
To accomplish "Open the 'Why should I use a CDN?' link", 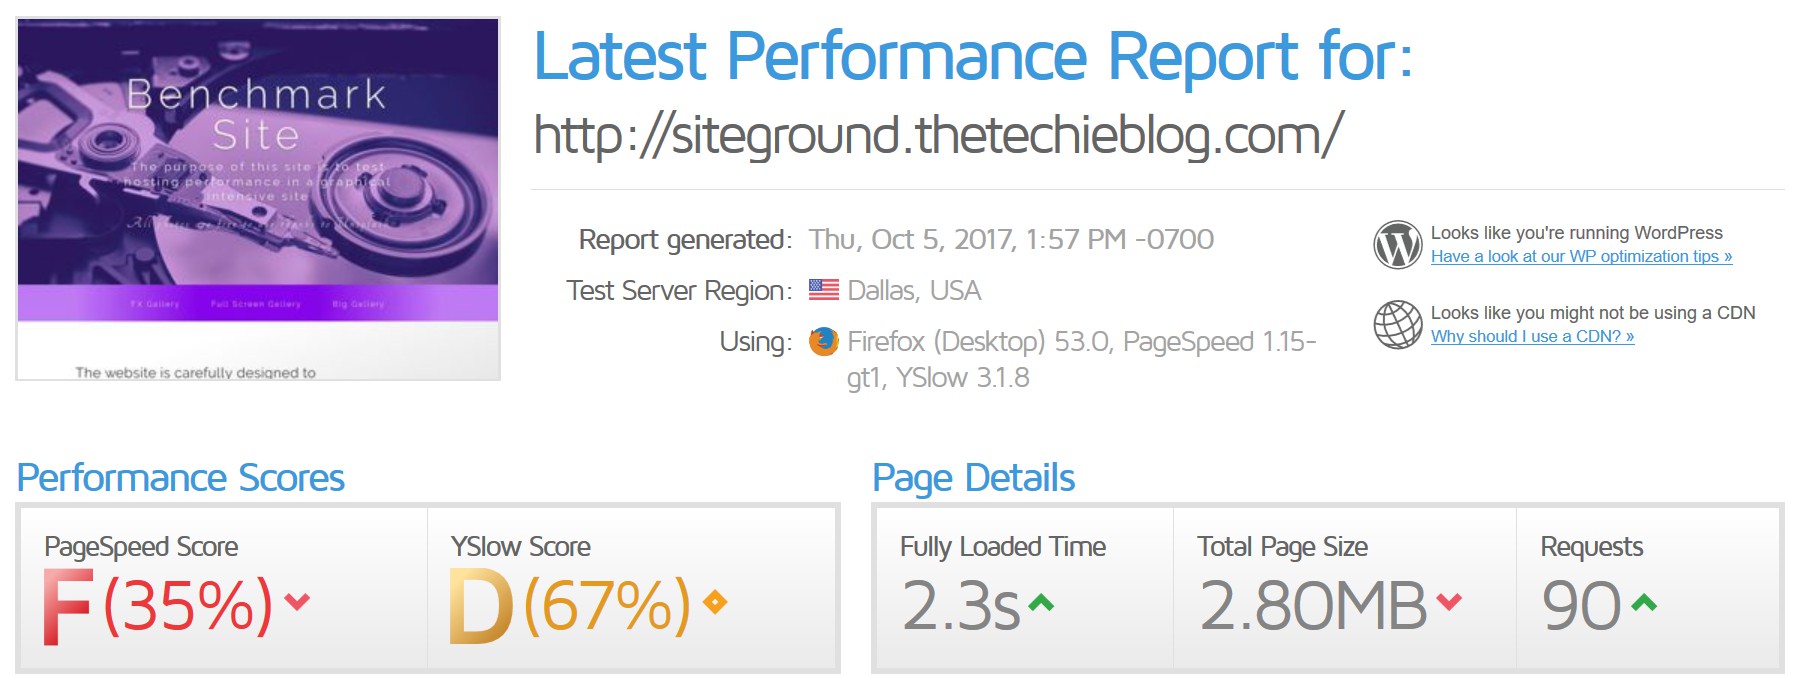I will click(x=1532, y=337).
